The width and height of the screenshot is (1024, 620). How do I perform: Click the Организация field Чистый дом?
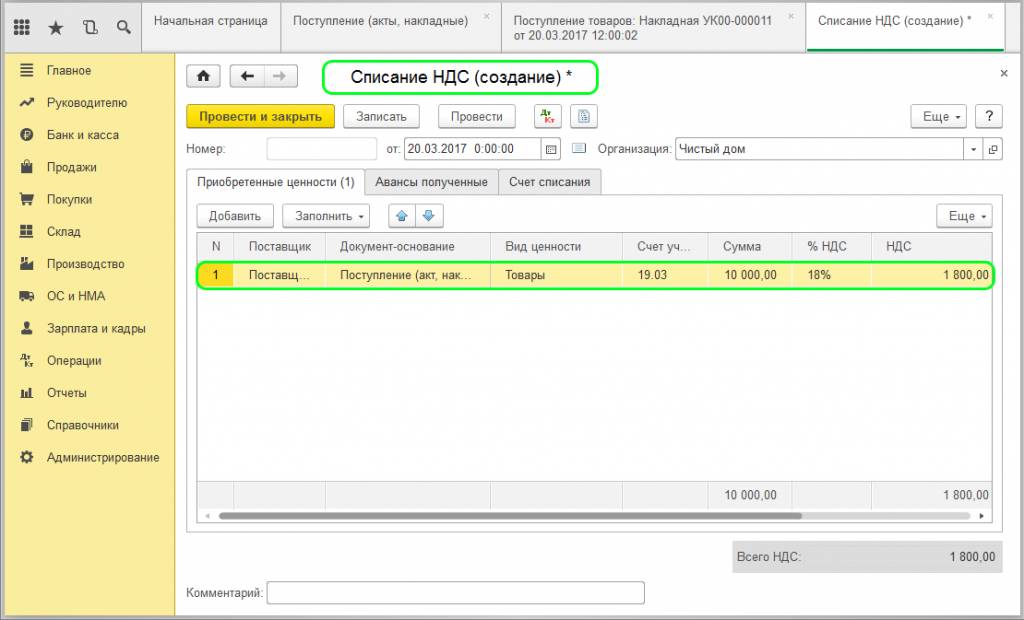(x=820, y=149)
